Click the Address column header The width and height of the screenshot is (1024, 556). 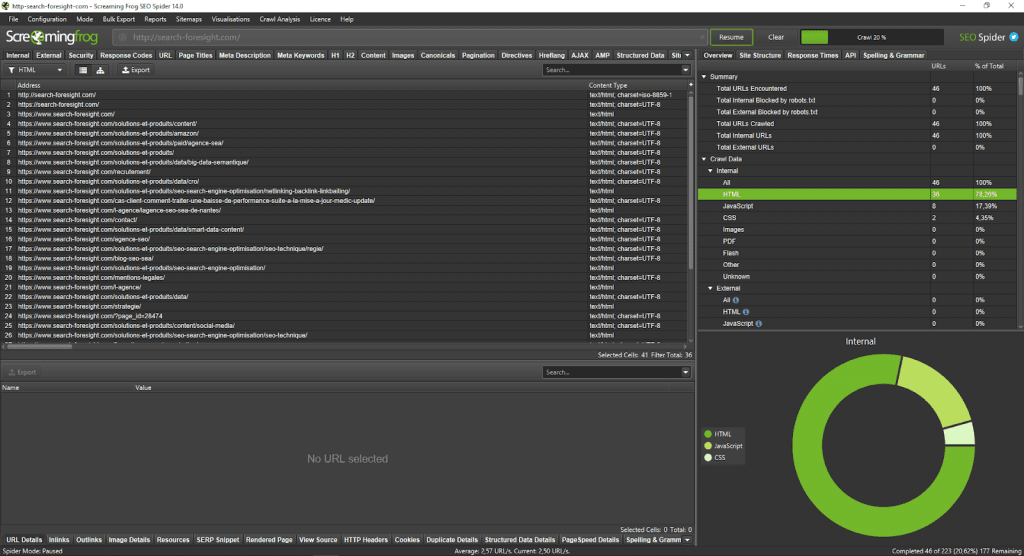(x=300, y=85)
